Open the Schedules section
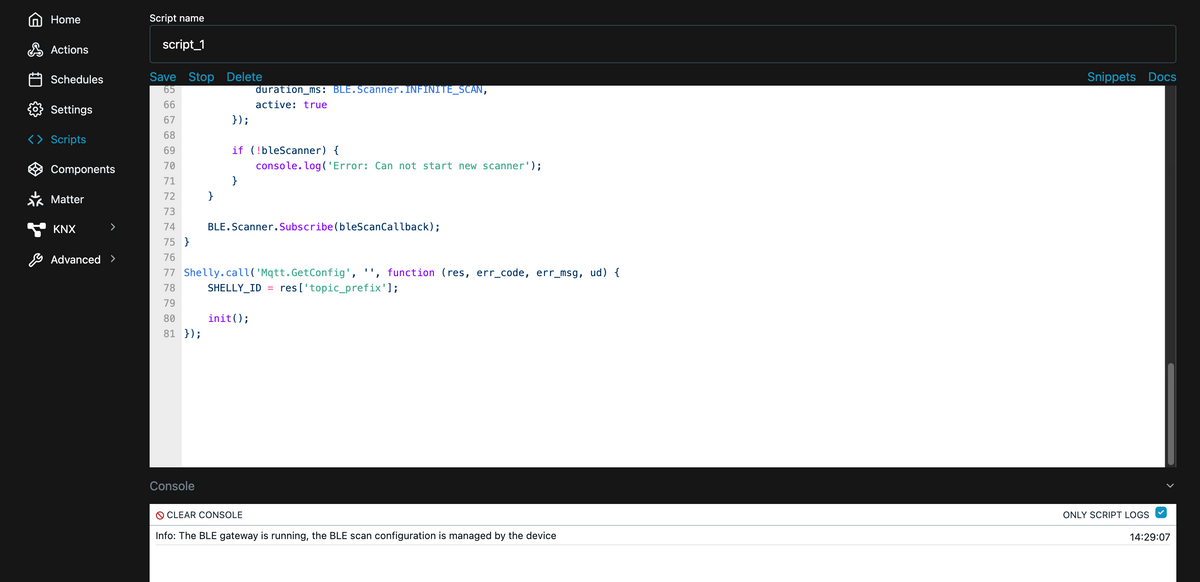Image resolution: width=1200 pixels, height=582 pixels. tap(77, 79)
